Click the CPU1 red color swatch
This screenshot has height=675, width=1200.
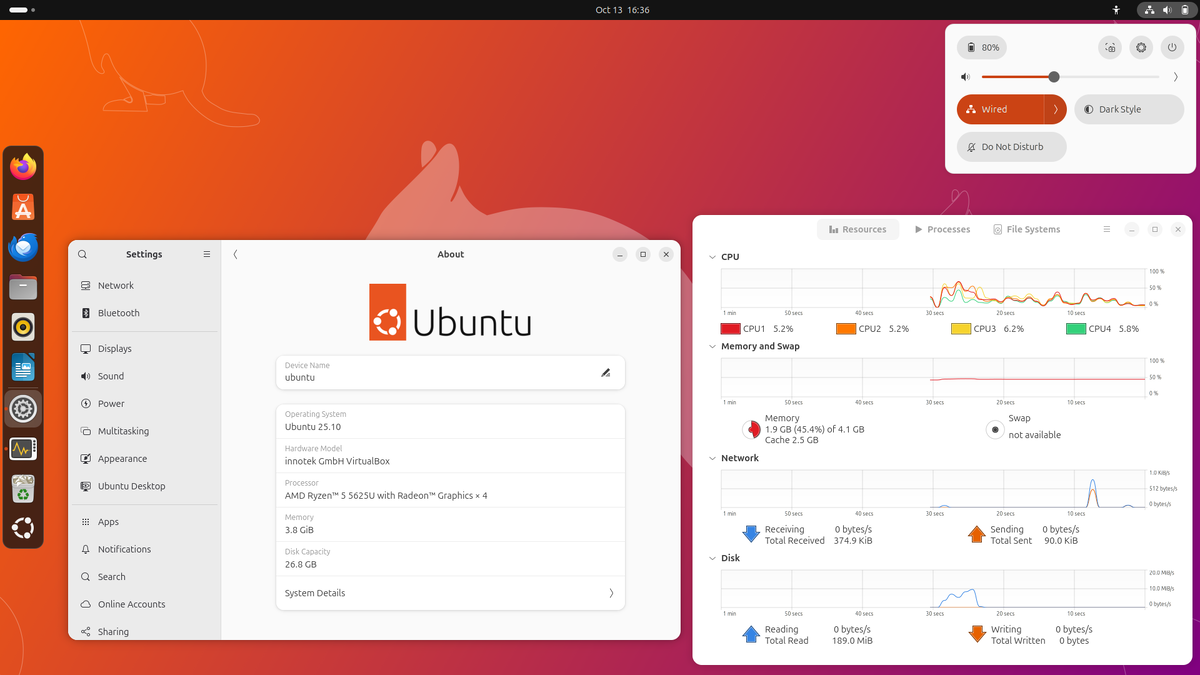click(x=730, y=328)
